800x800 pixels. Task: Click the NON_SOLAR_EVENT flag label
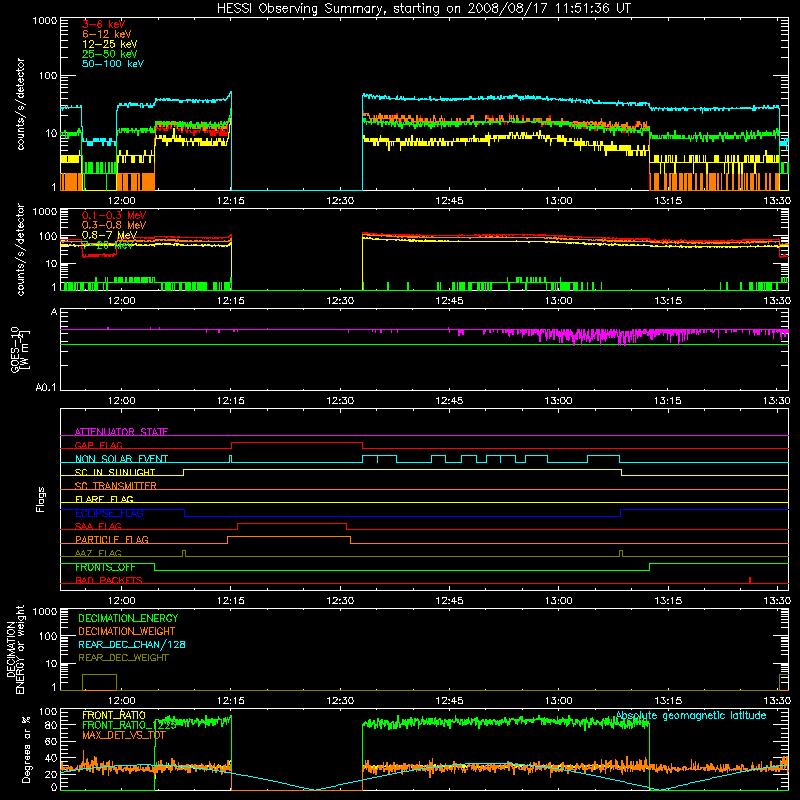tap(121, 459)
